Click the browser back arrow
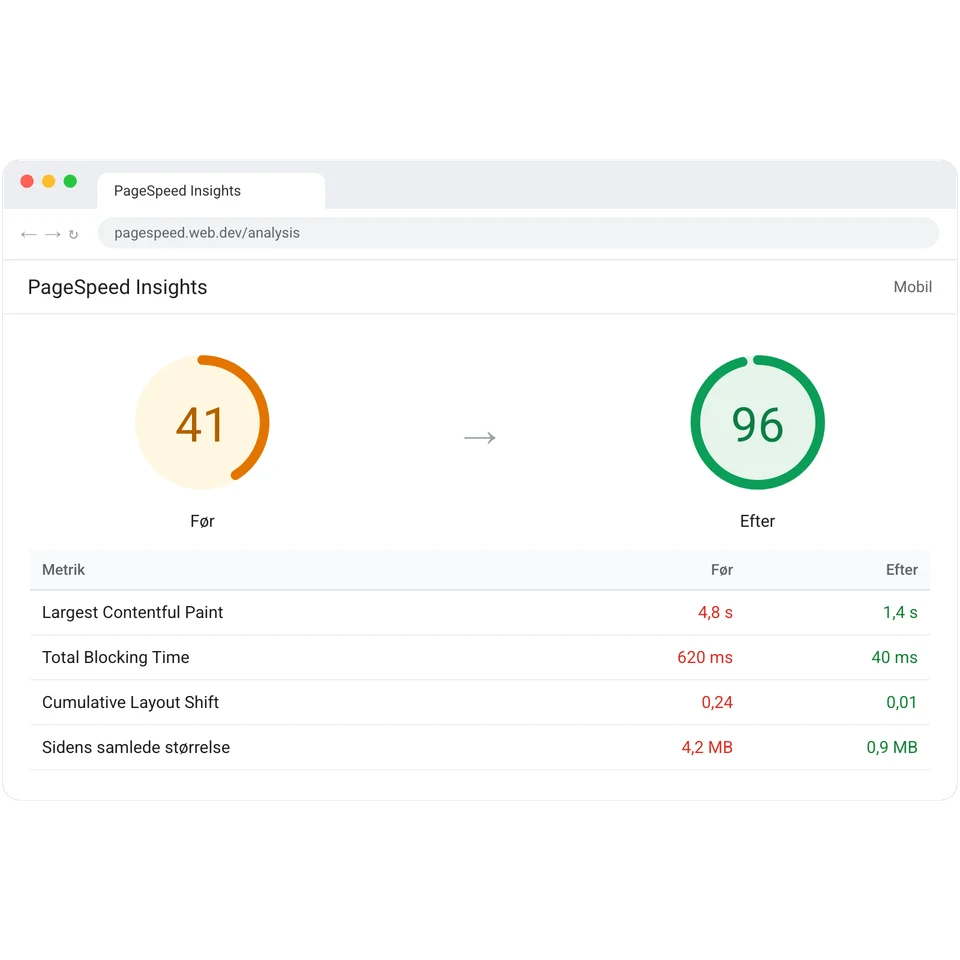960x960 pixels. click(29, 234)
